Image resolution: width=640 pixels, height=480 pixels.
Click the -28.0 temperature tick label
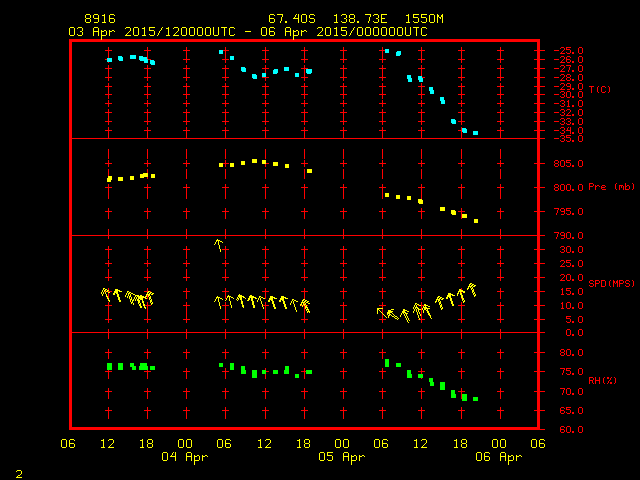(x=569, y=78)
